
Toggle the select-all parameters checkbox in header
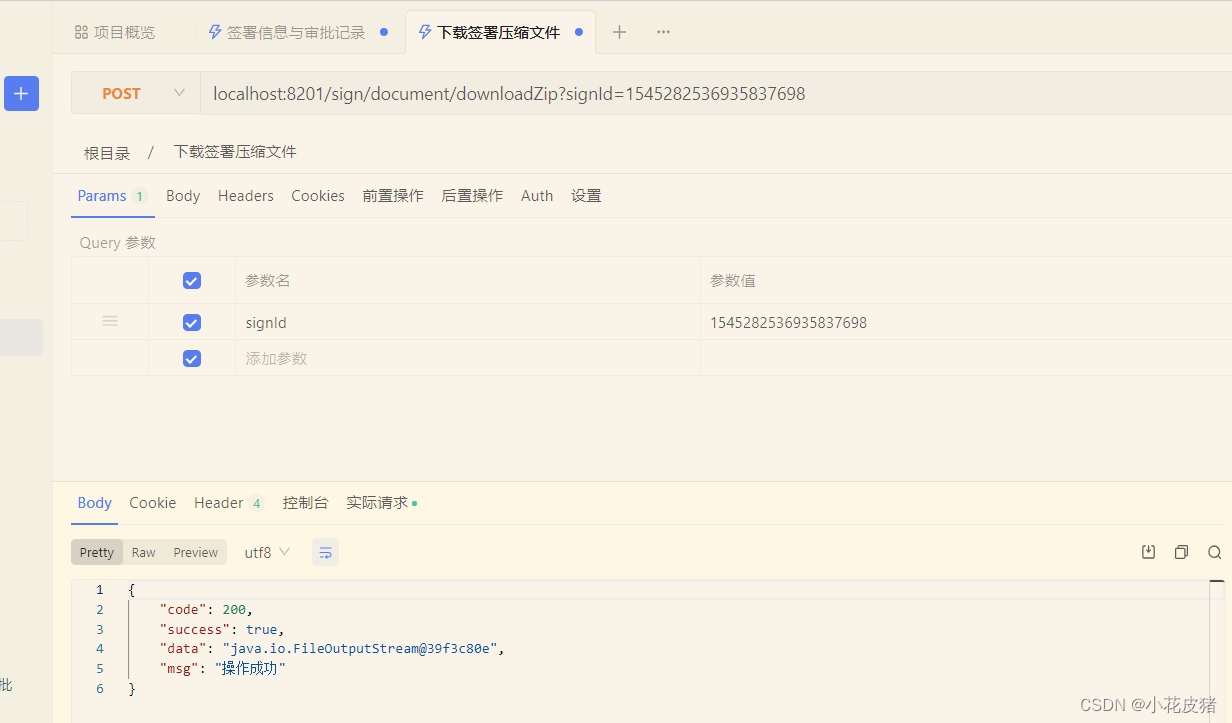[x=192, y=281]
